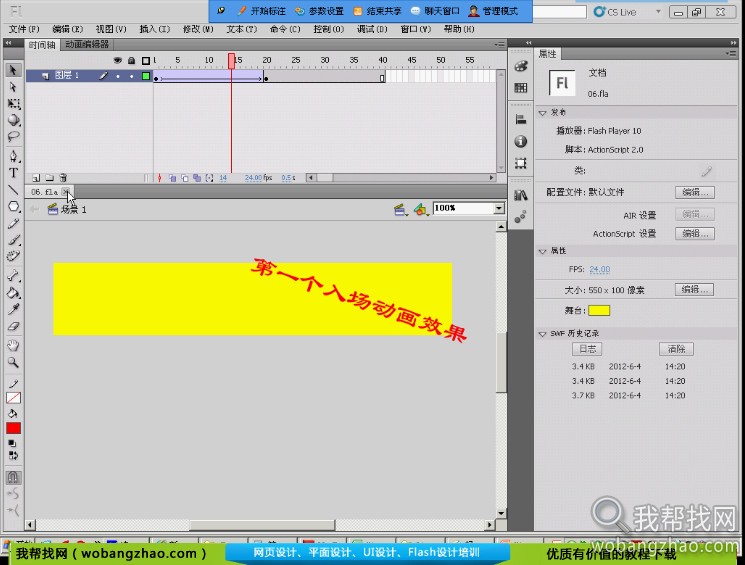Select the Subselection tool
The image size is (745, 565).
[13, 87]
